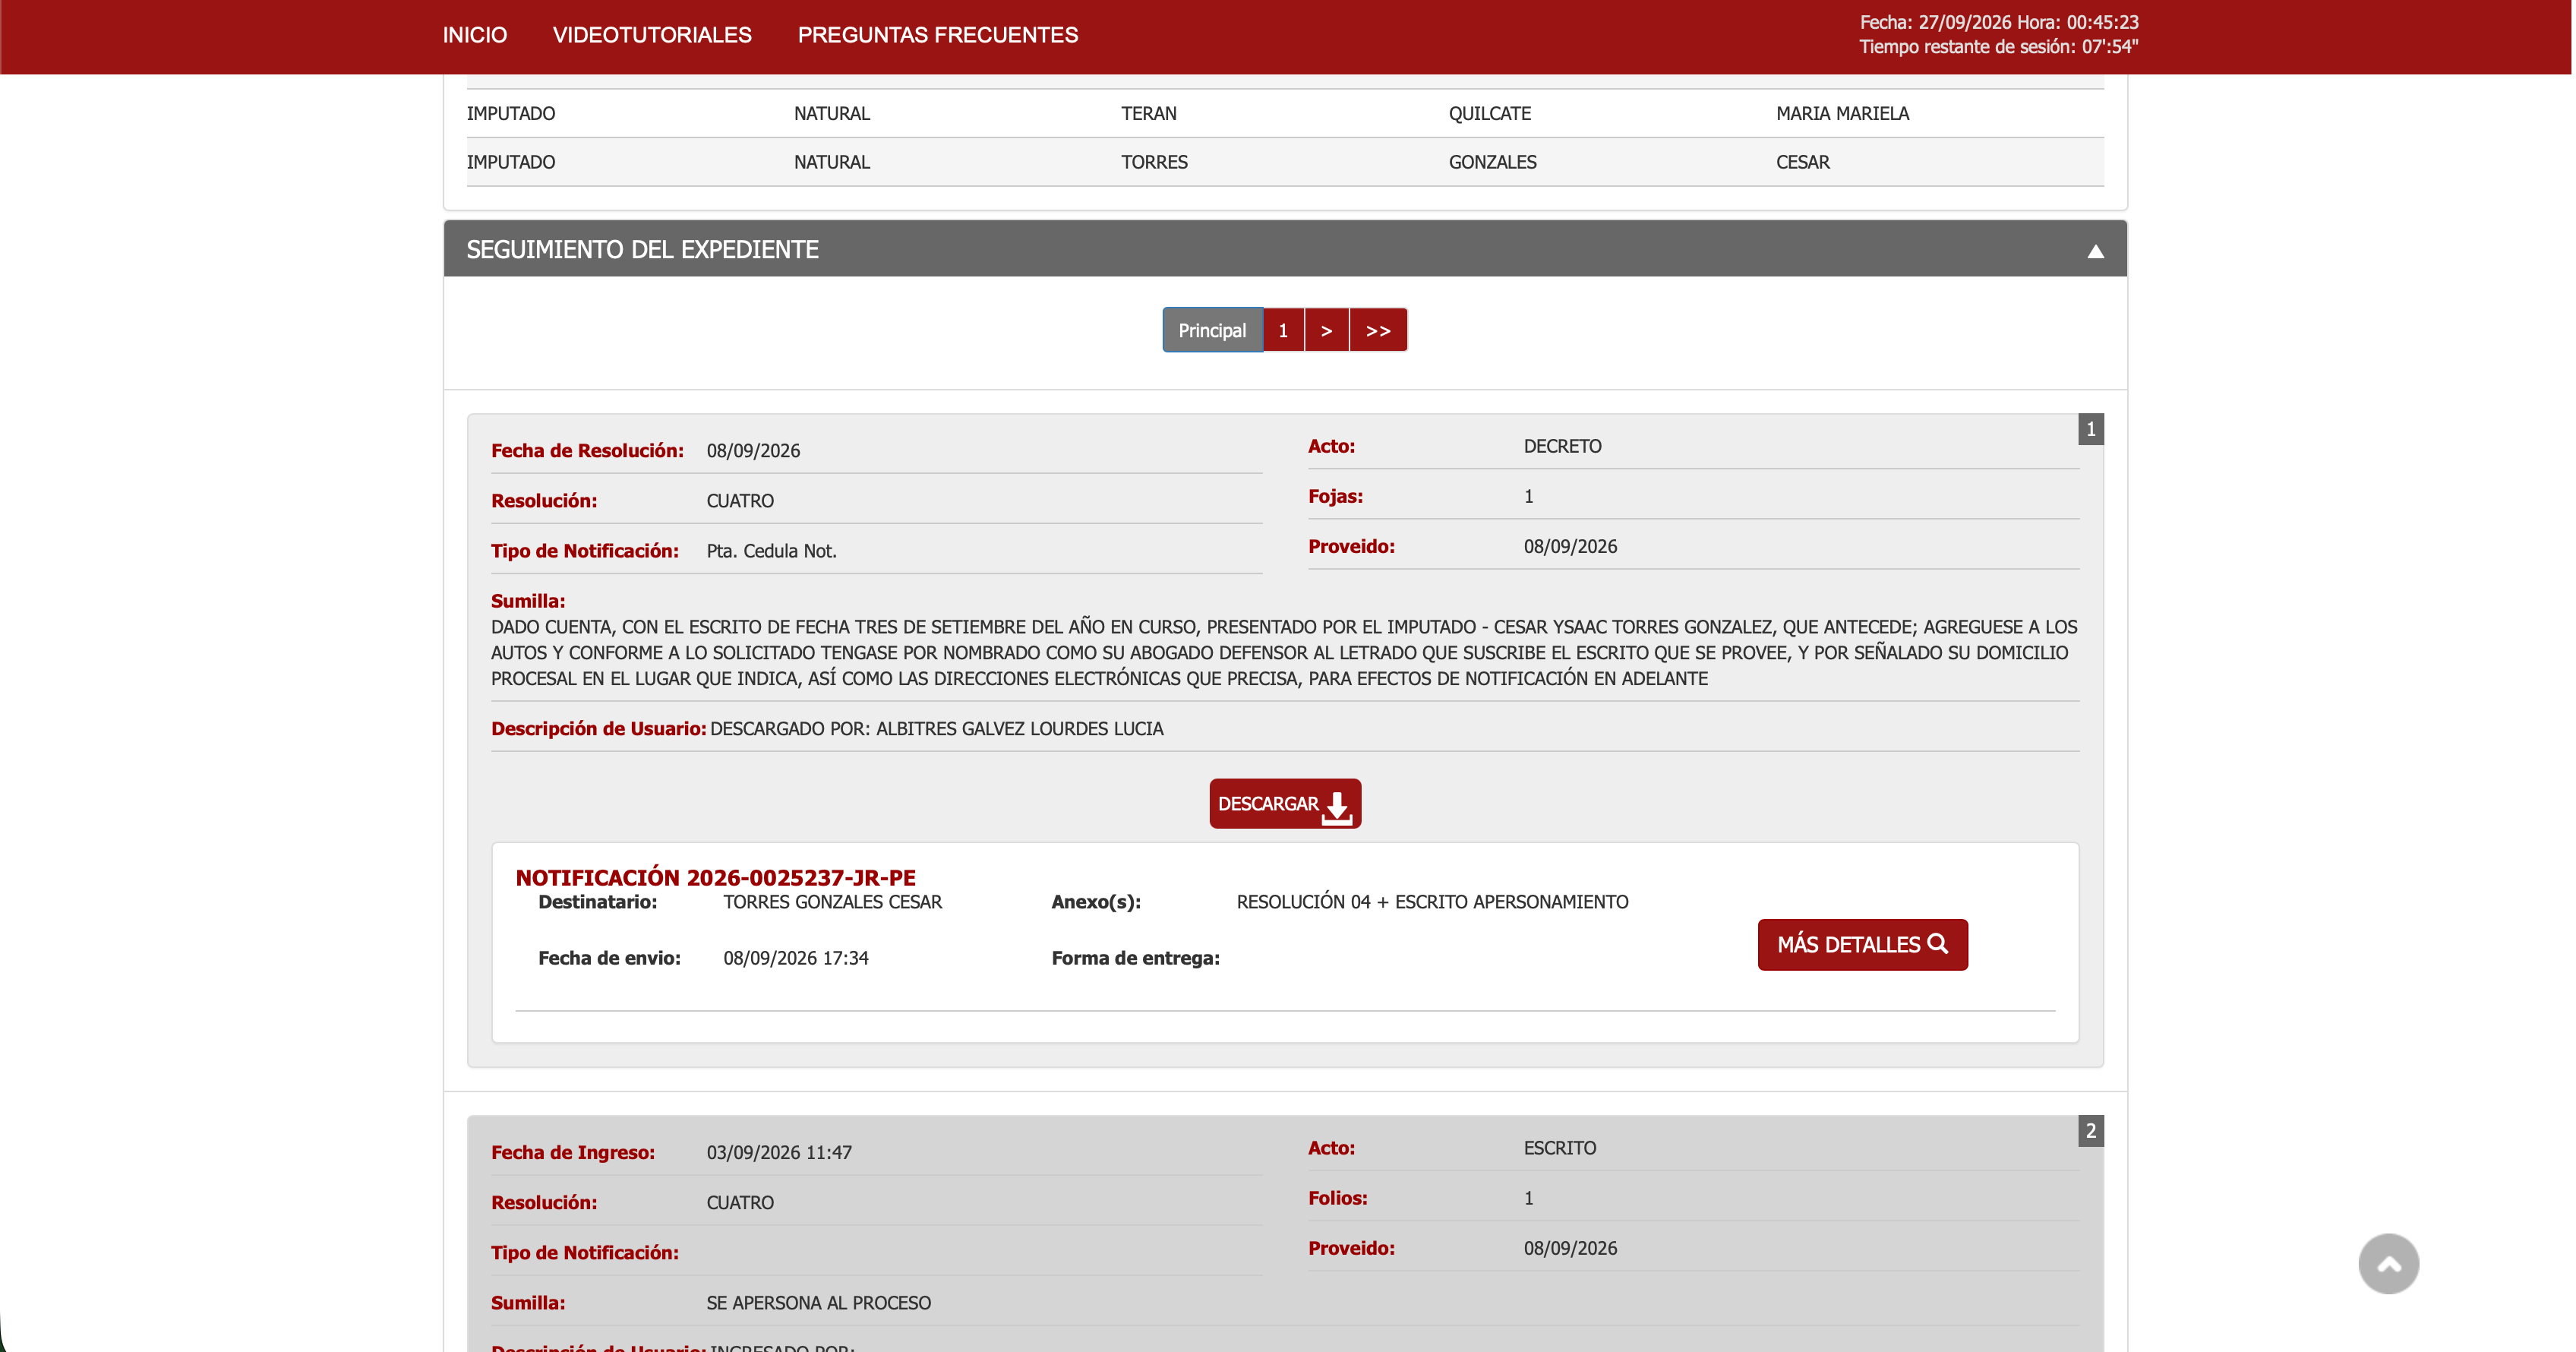Click the DECRETO acto value

(1562, 446)
